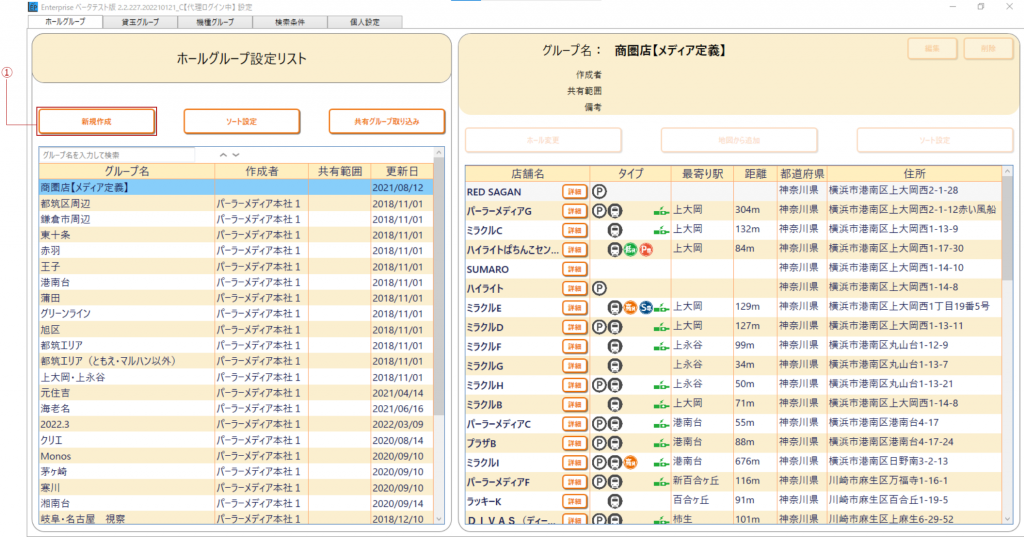Image resolution: width=1024 pixels, height=537 pixels.
Task: Sort by 距離 column header
Action: tap(755, 174)
